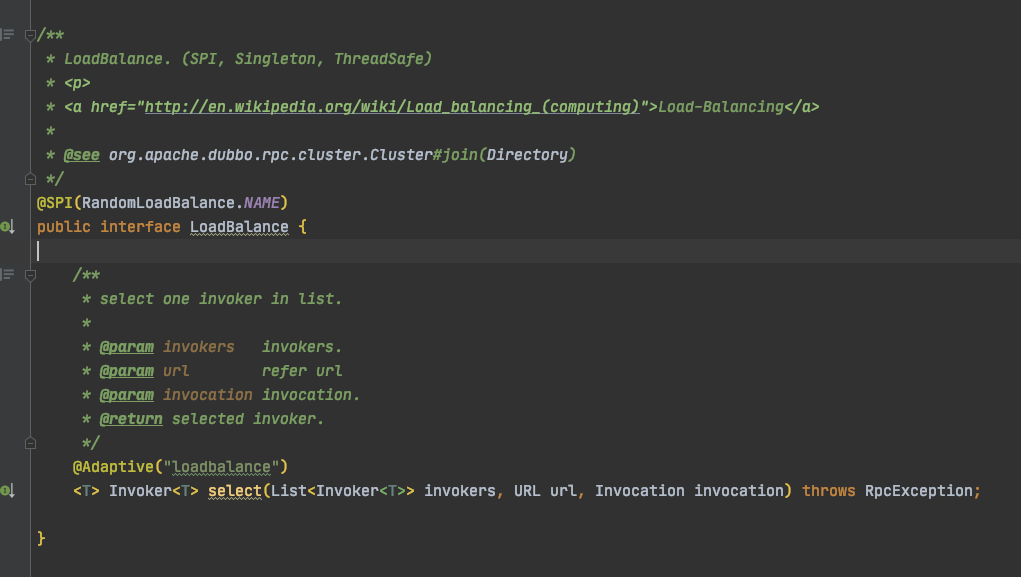Click the Load-Balancing anchor text
The image size is (1021, 577).
[721, 107]
